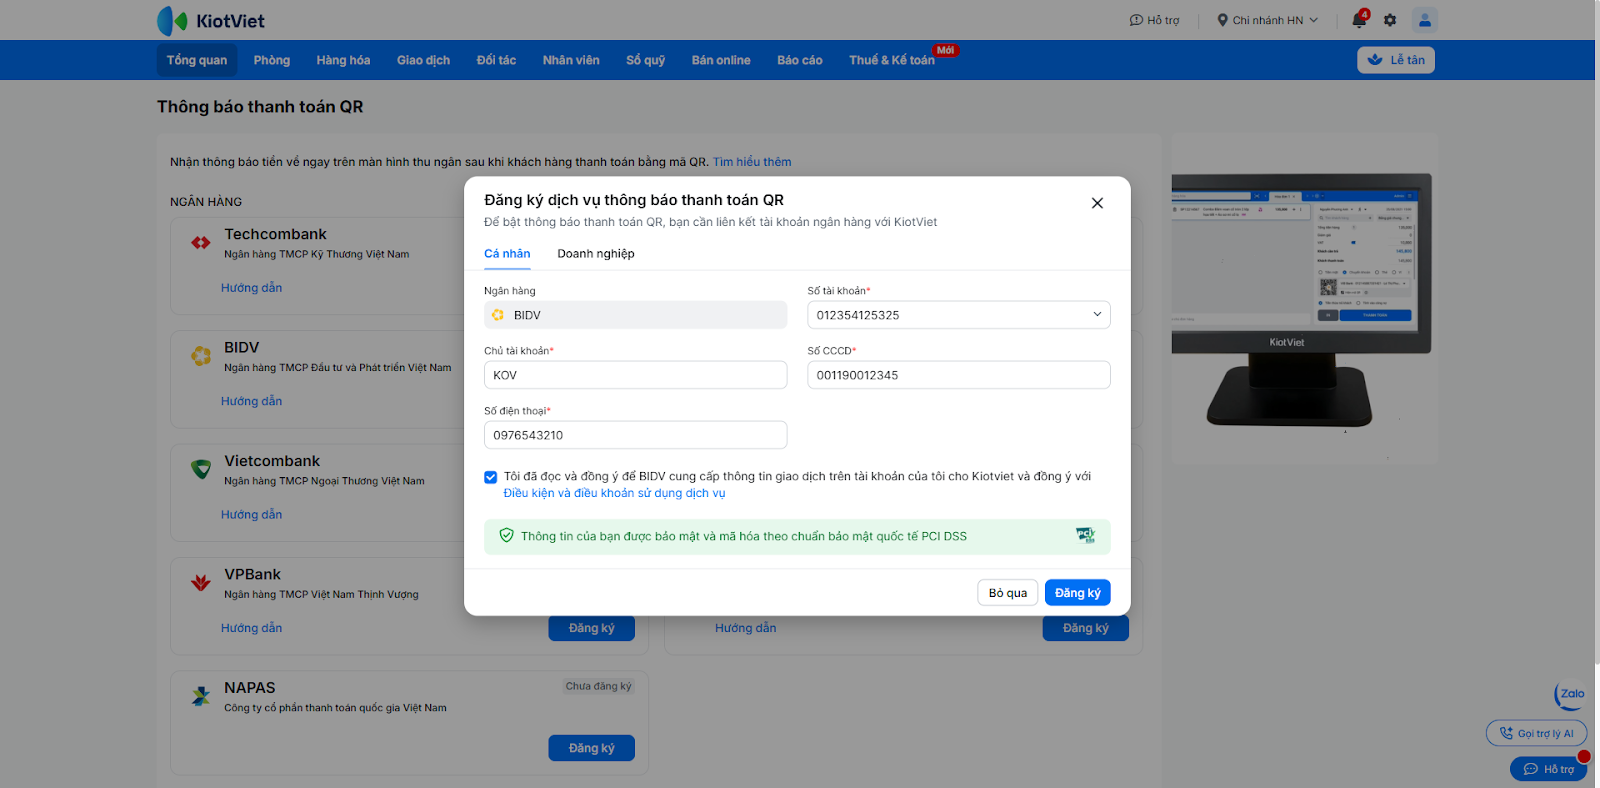Open the Zalo chat widget
The image size is (1600, 788).
(1570, 694)
